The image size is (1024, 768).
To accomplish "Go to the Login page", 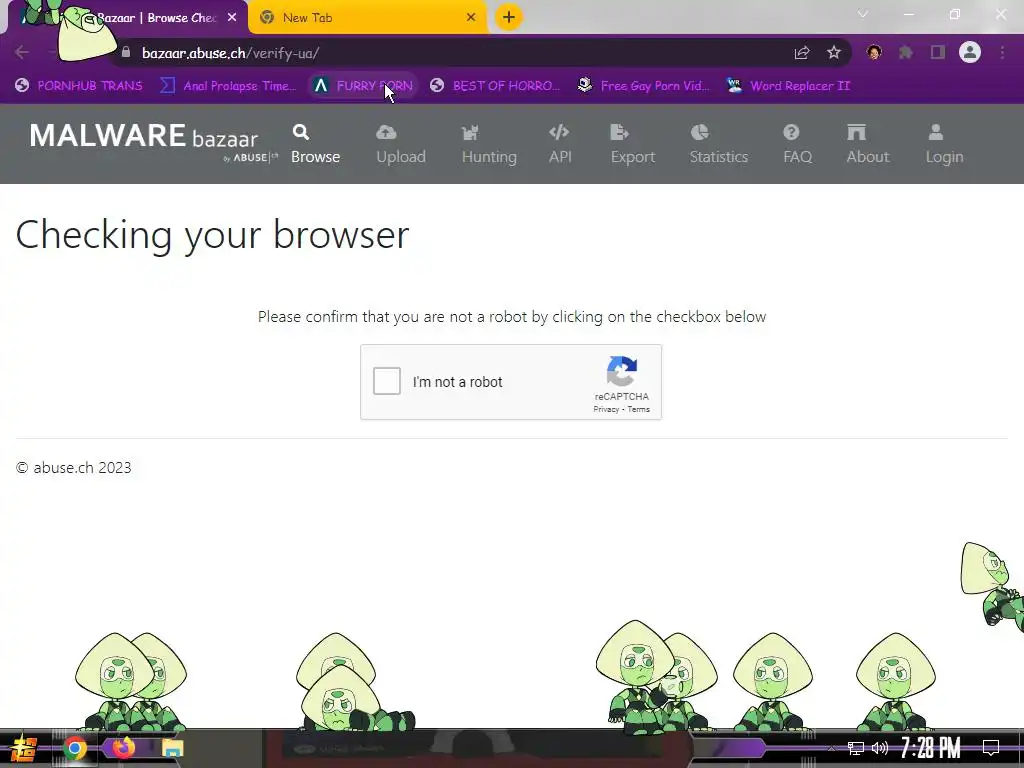I will 944,144.
